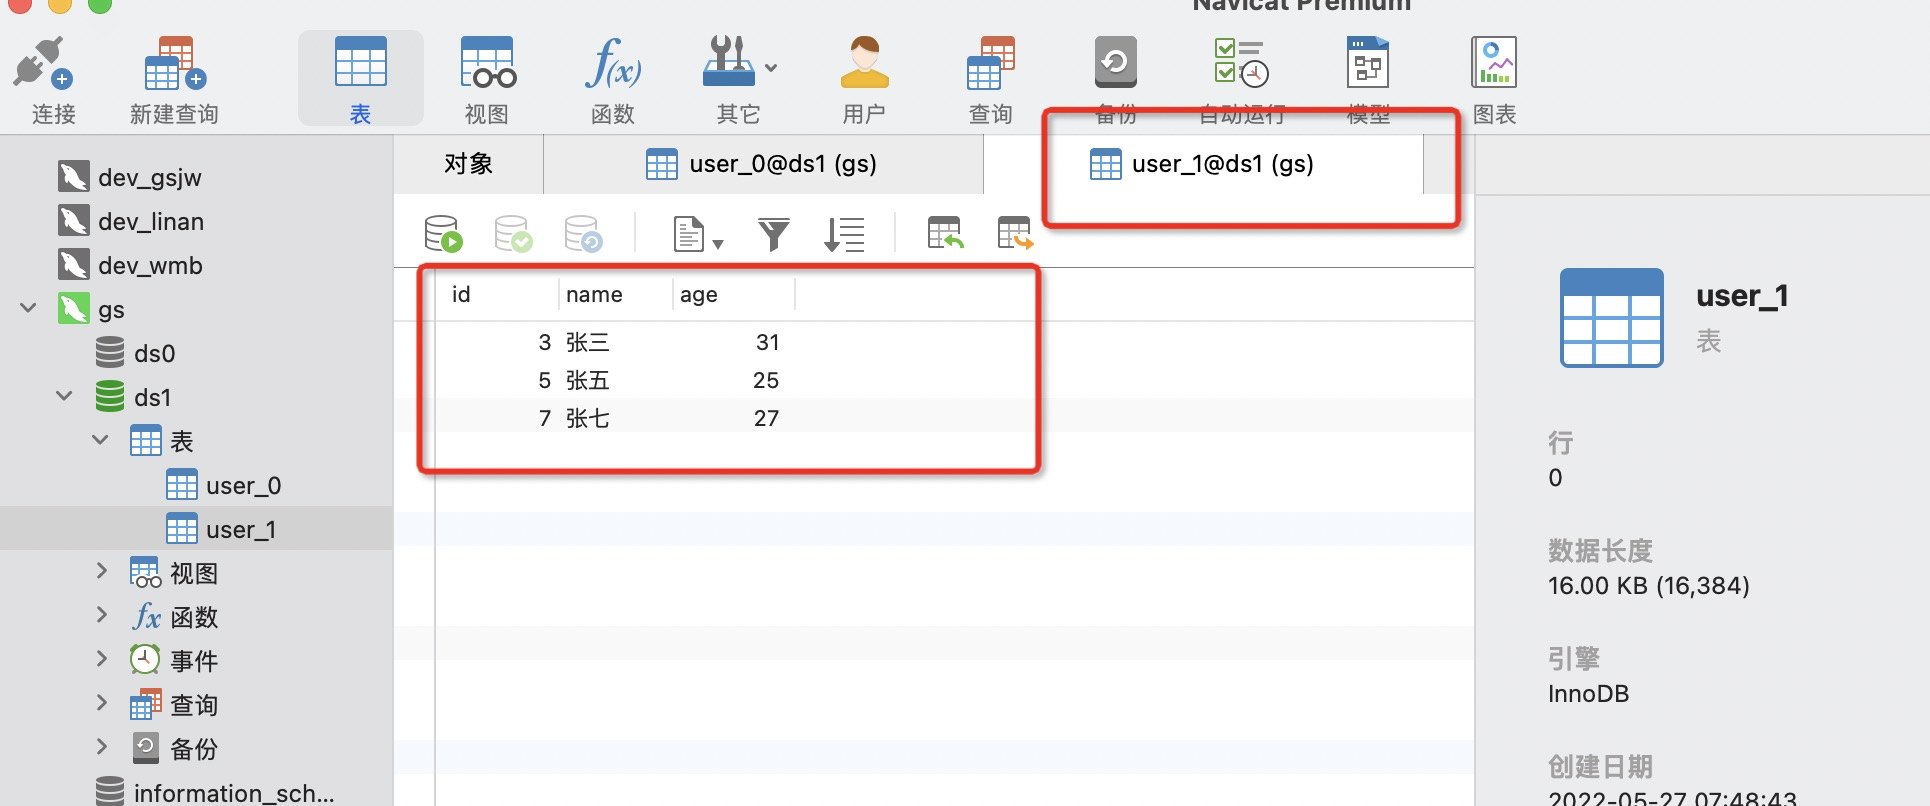Collapse the 表 tables folder

coord(101,440)
